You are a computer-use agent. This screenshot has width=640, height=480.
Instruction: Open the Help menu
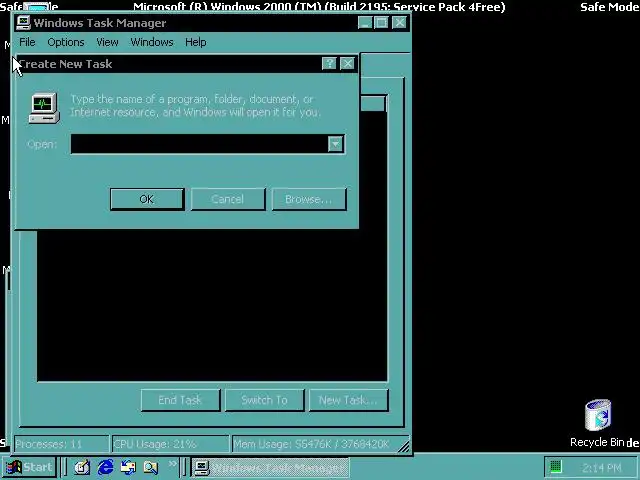pyautogui.click(x=196, y=42)
